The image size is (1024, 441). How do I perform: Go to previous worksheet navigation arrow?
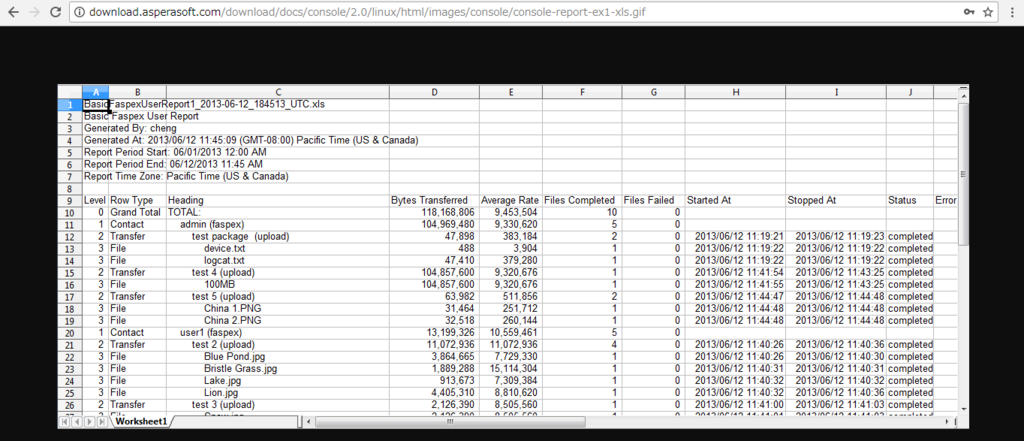76,422
